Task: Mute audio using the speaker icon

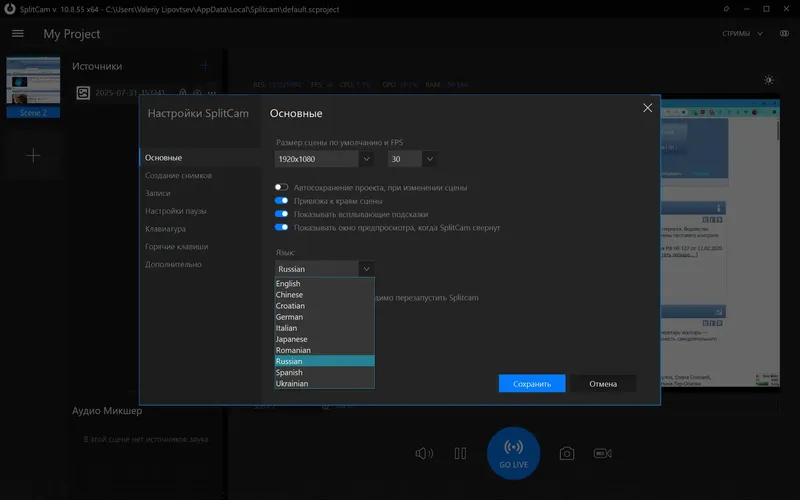Action: (x=424, y=453)
